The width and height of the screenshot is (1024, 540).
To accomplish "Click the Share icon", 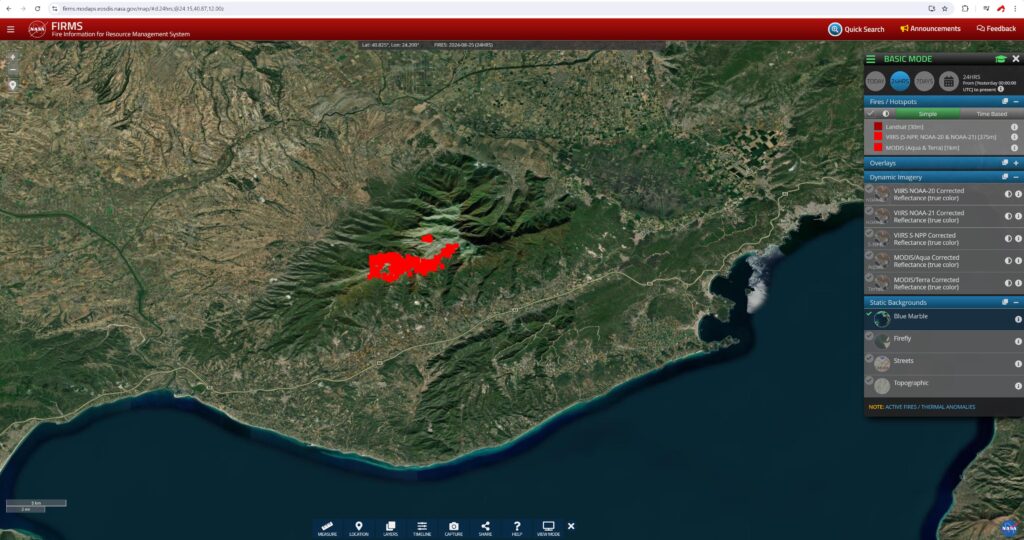I will click(x=485, y=527).
